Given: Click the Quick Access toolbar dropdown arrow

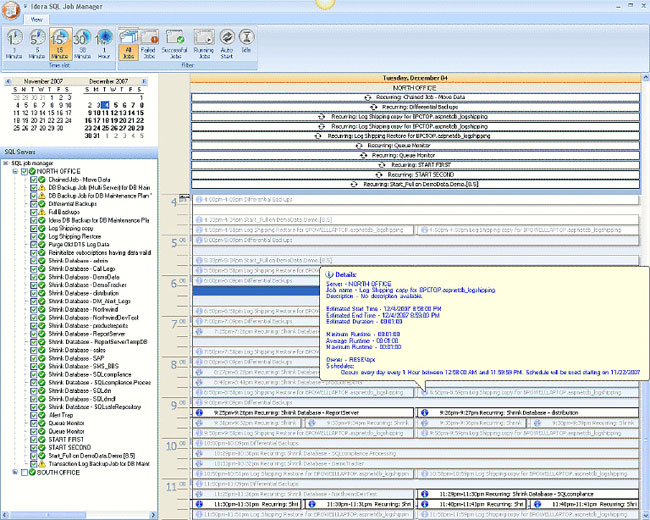Looking at the screenshot, I should point(26,7).
